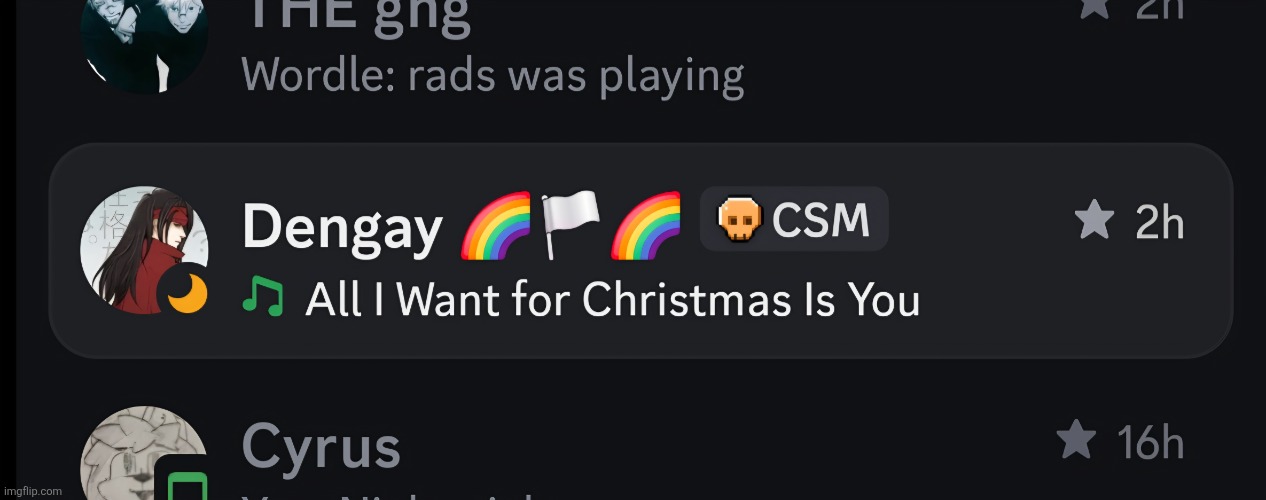Tap the favorite star next to 2h on Dengay
1266x500 pixels.
[1095, 220]
